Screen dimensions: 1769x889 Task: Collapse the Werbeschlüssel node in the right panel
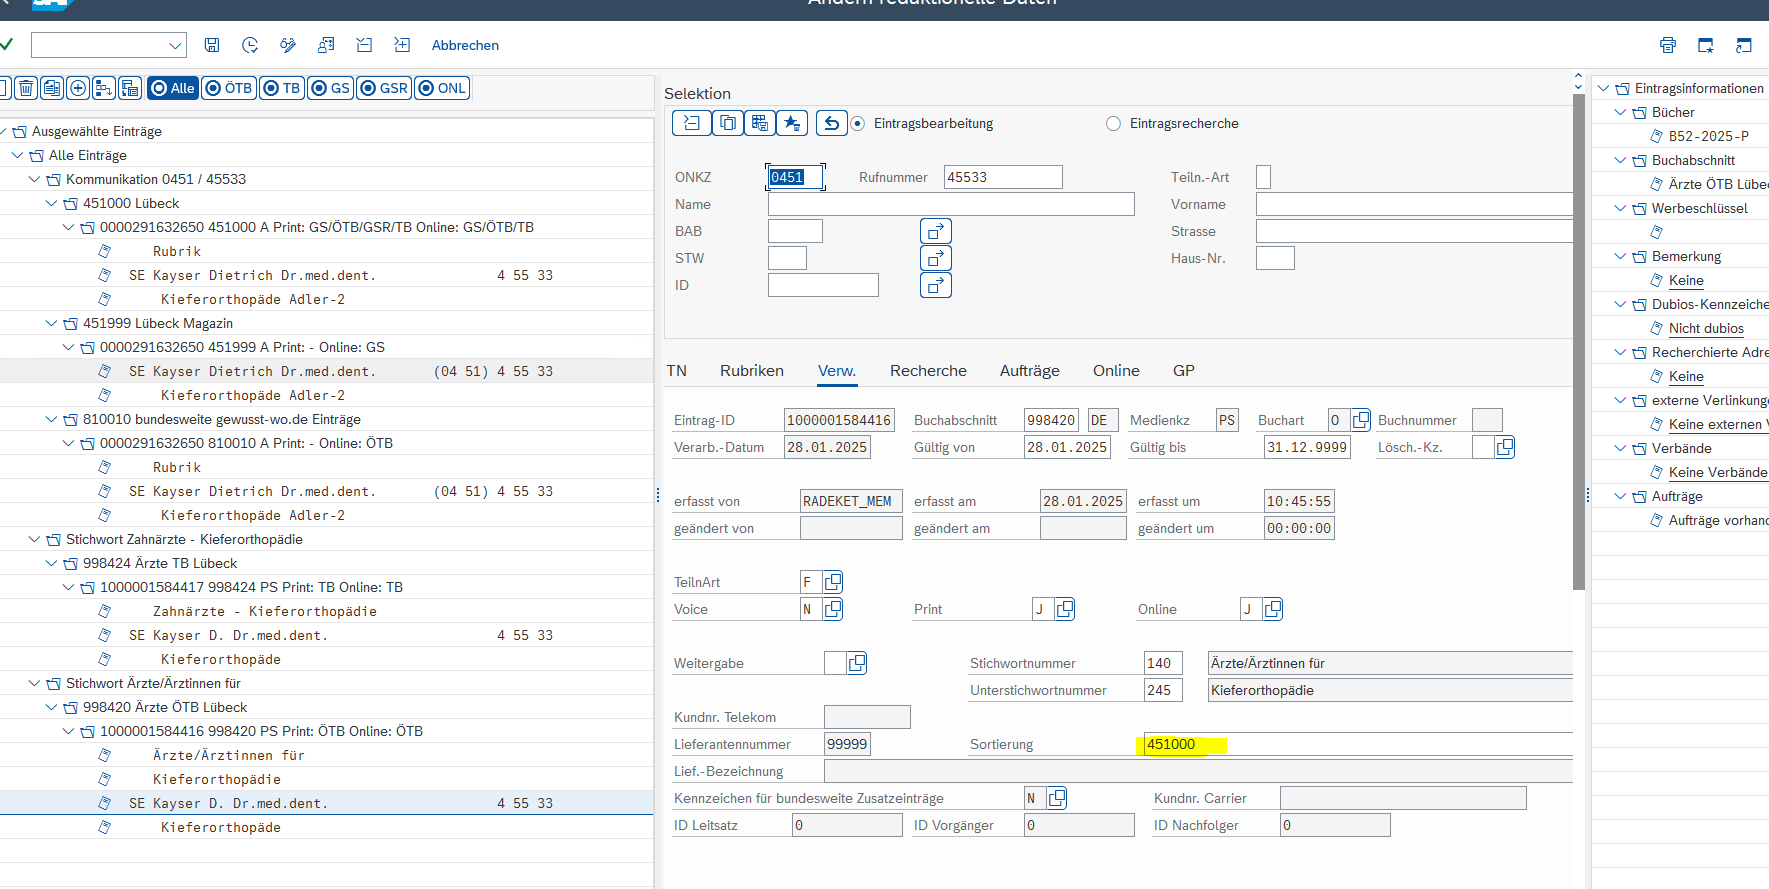point(1620,208)
